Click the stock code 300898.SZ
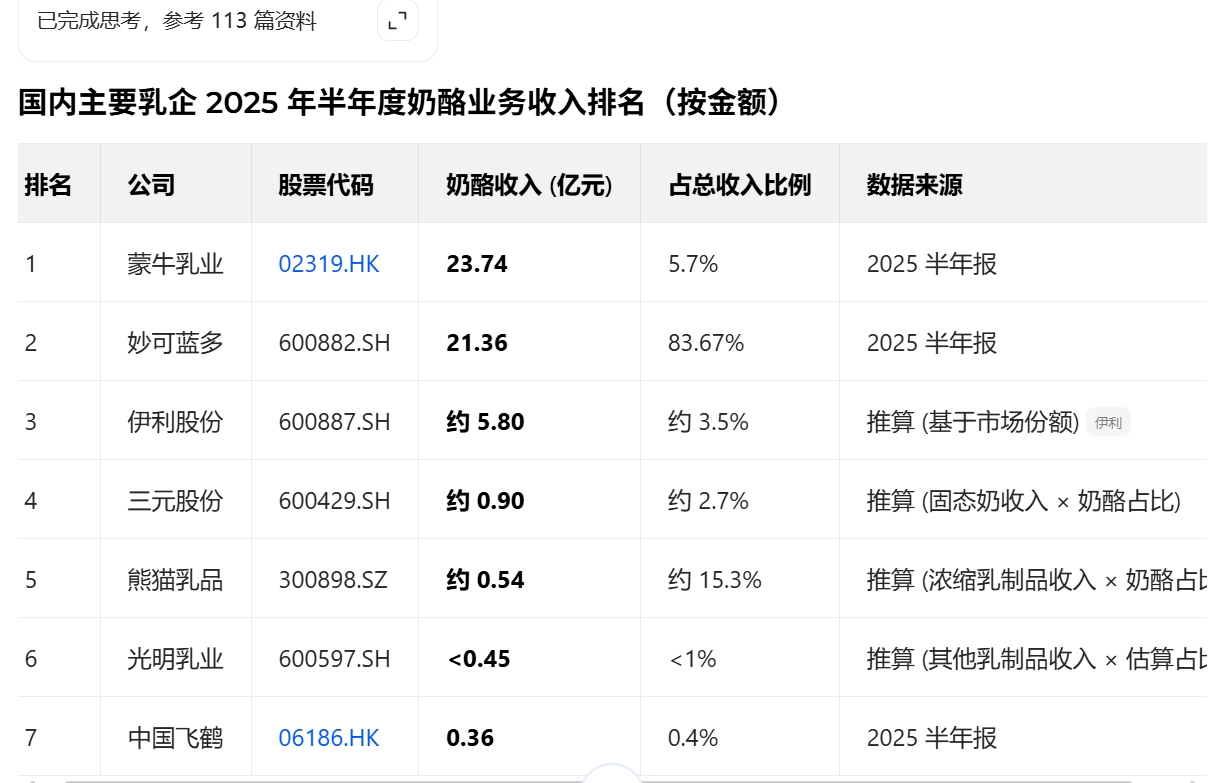This screenshot has height=783, width=1221. 332,580
